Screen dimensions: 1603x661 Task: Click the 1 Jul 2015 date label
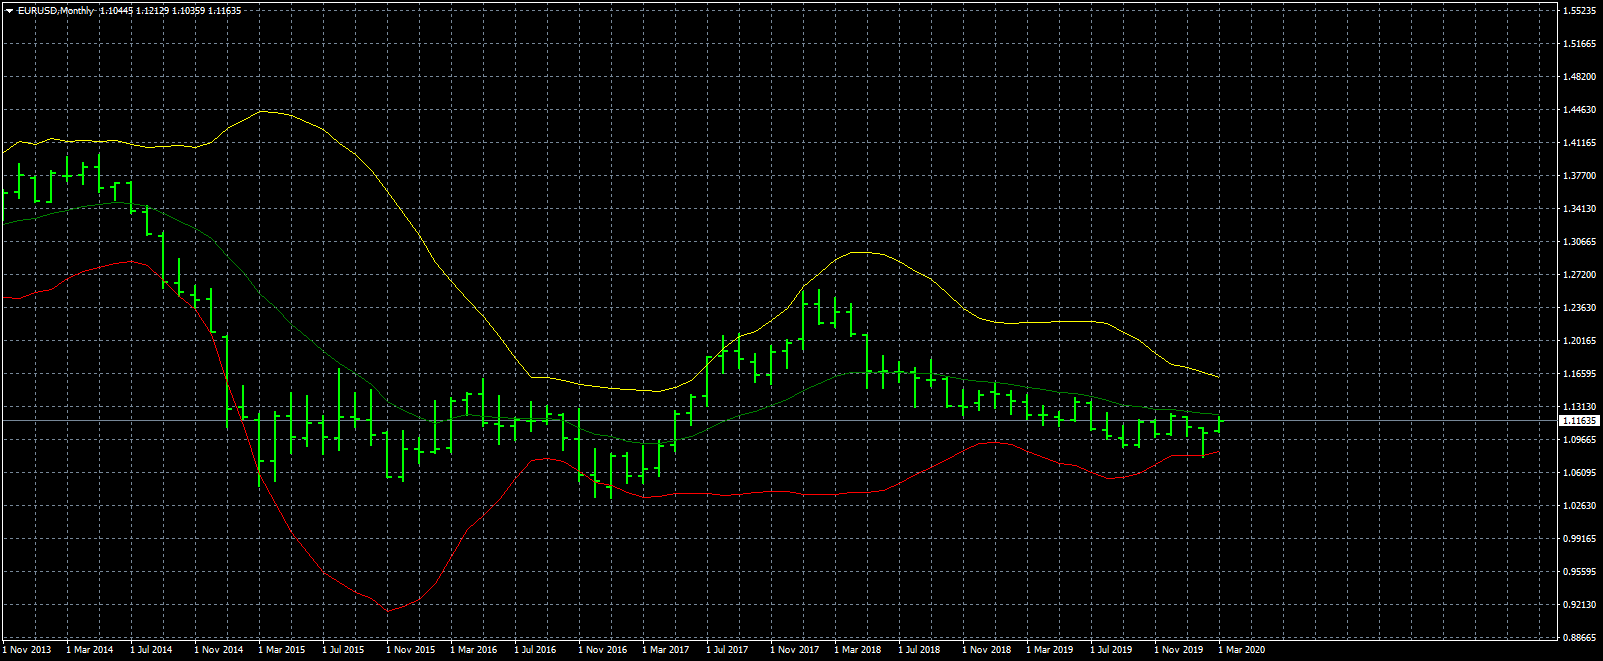pos(344,650)
